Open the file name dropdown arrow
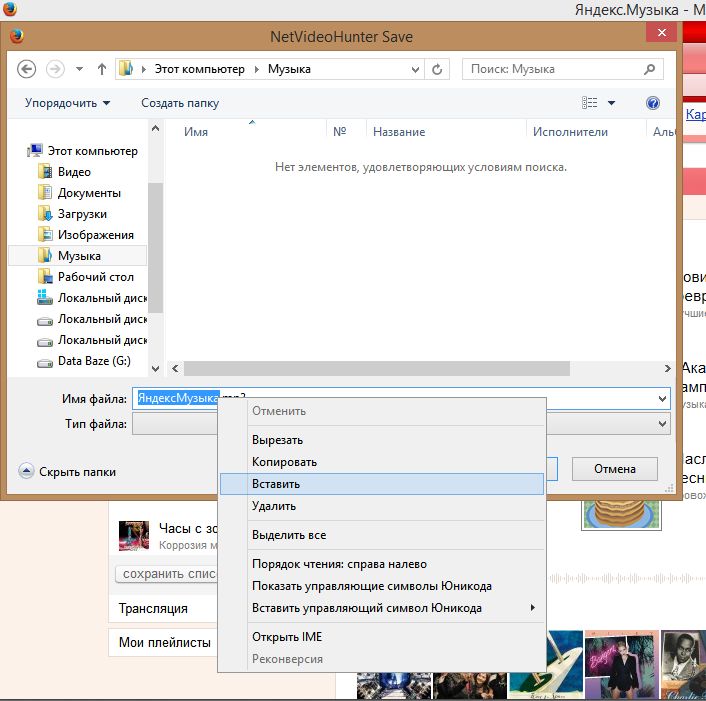 coord(662,399)
